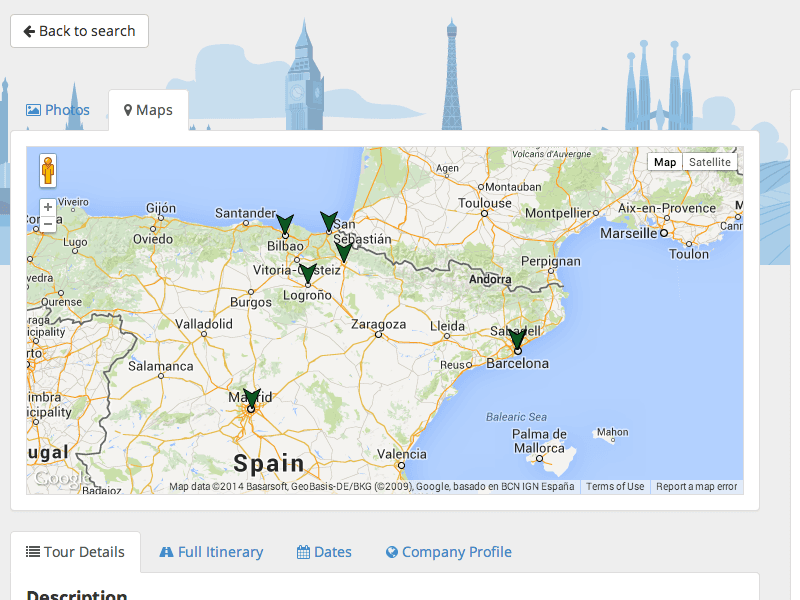
Task: Select the green marker at San Sebastián
Action: click(x=328, y=221)
